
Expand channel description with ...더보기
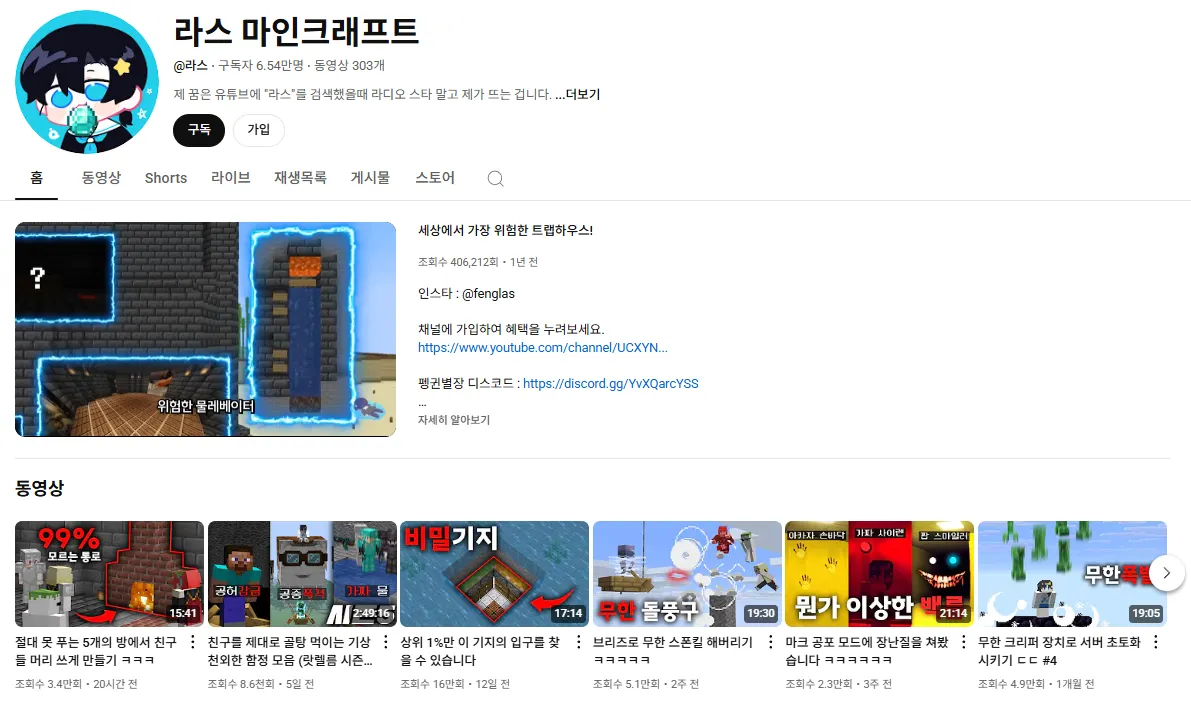pos(577,94)
